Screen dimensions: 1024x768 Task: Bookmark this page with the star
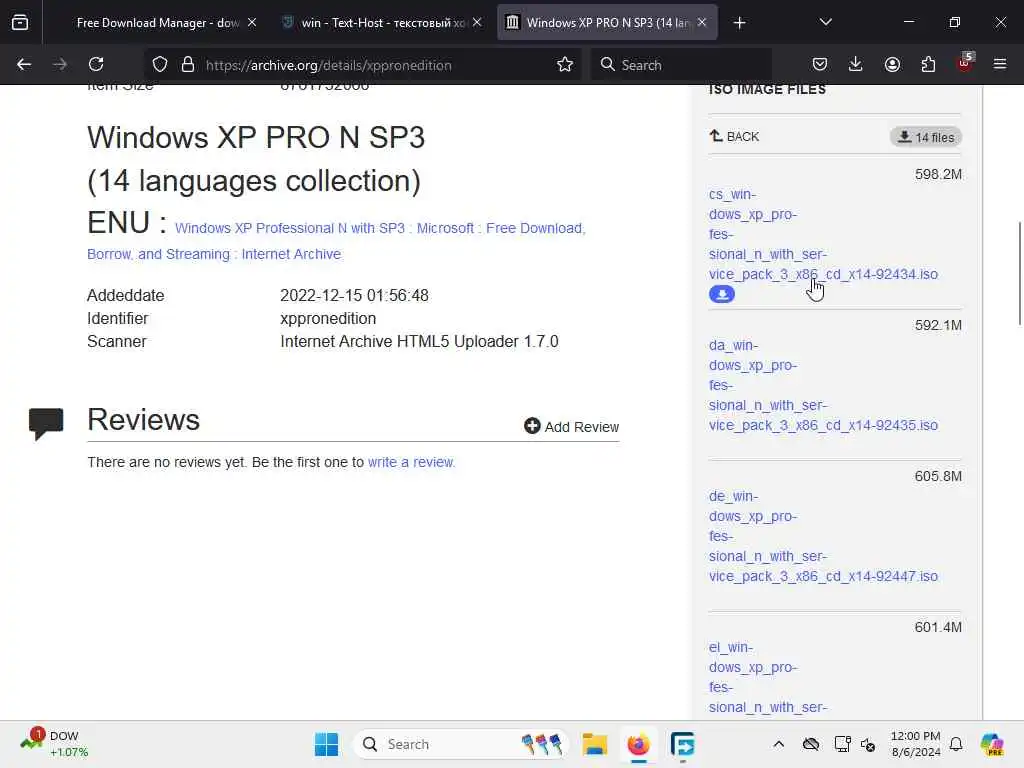tap(565, 65)
